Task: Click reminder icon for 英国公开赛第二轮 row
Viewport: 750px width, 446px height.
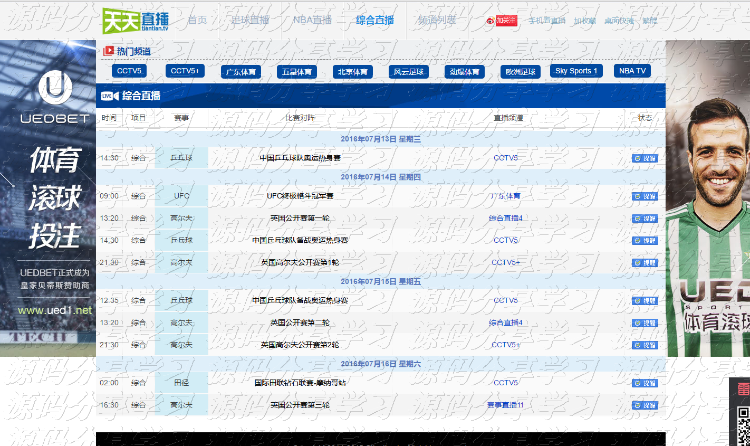Action: tap(645, 323)
